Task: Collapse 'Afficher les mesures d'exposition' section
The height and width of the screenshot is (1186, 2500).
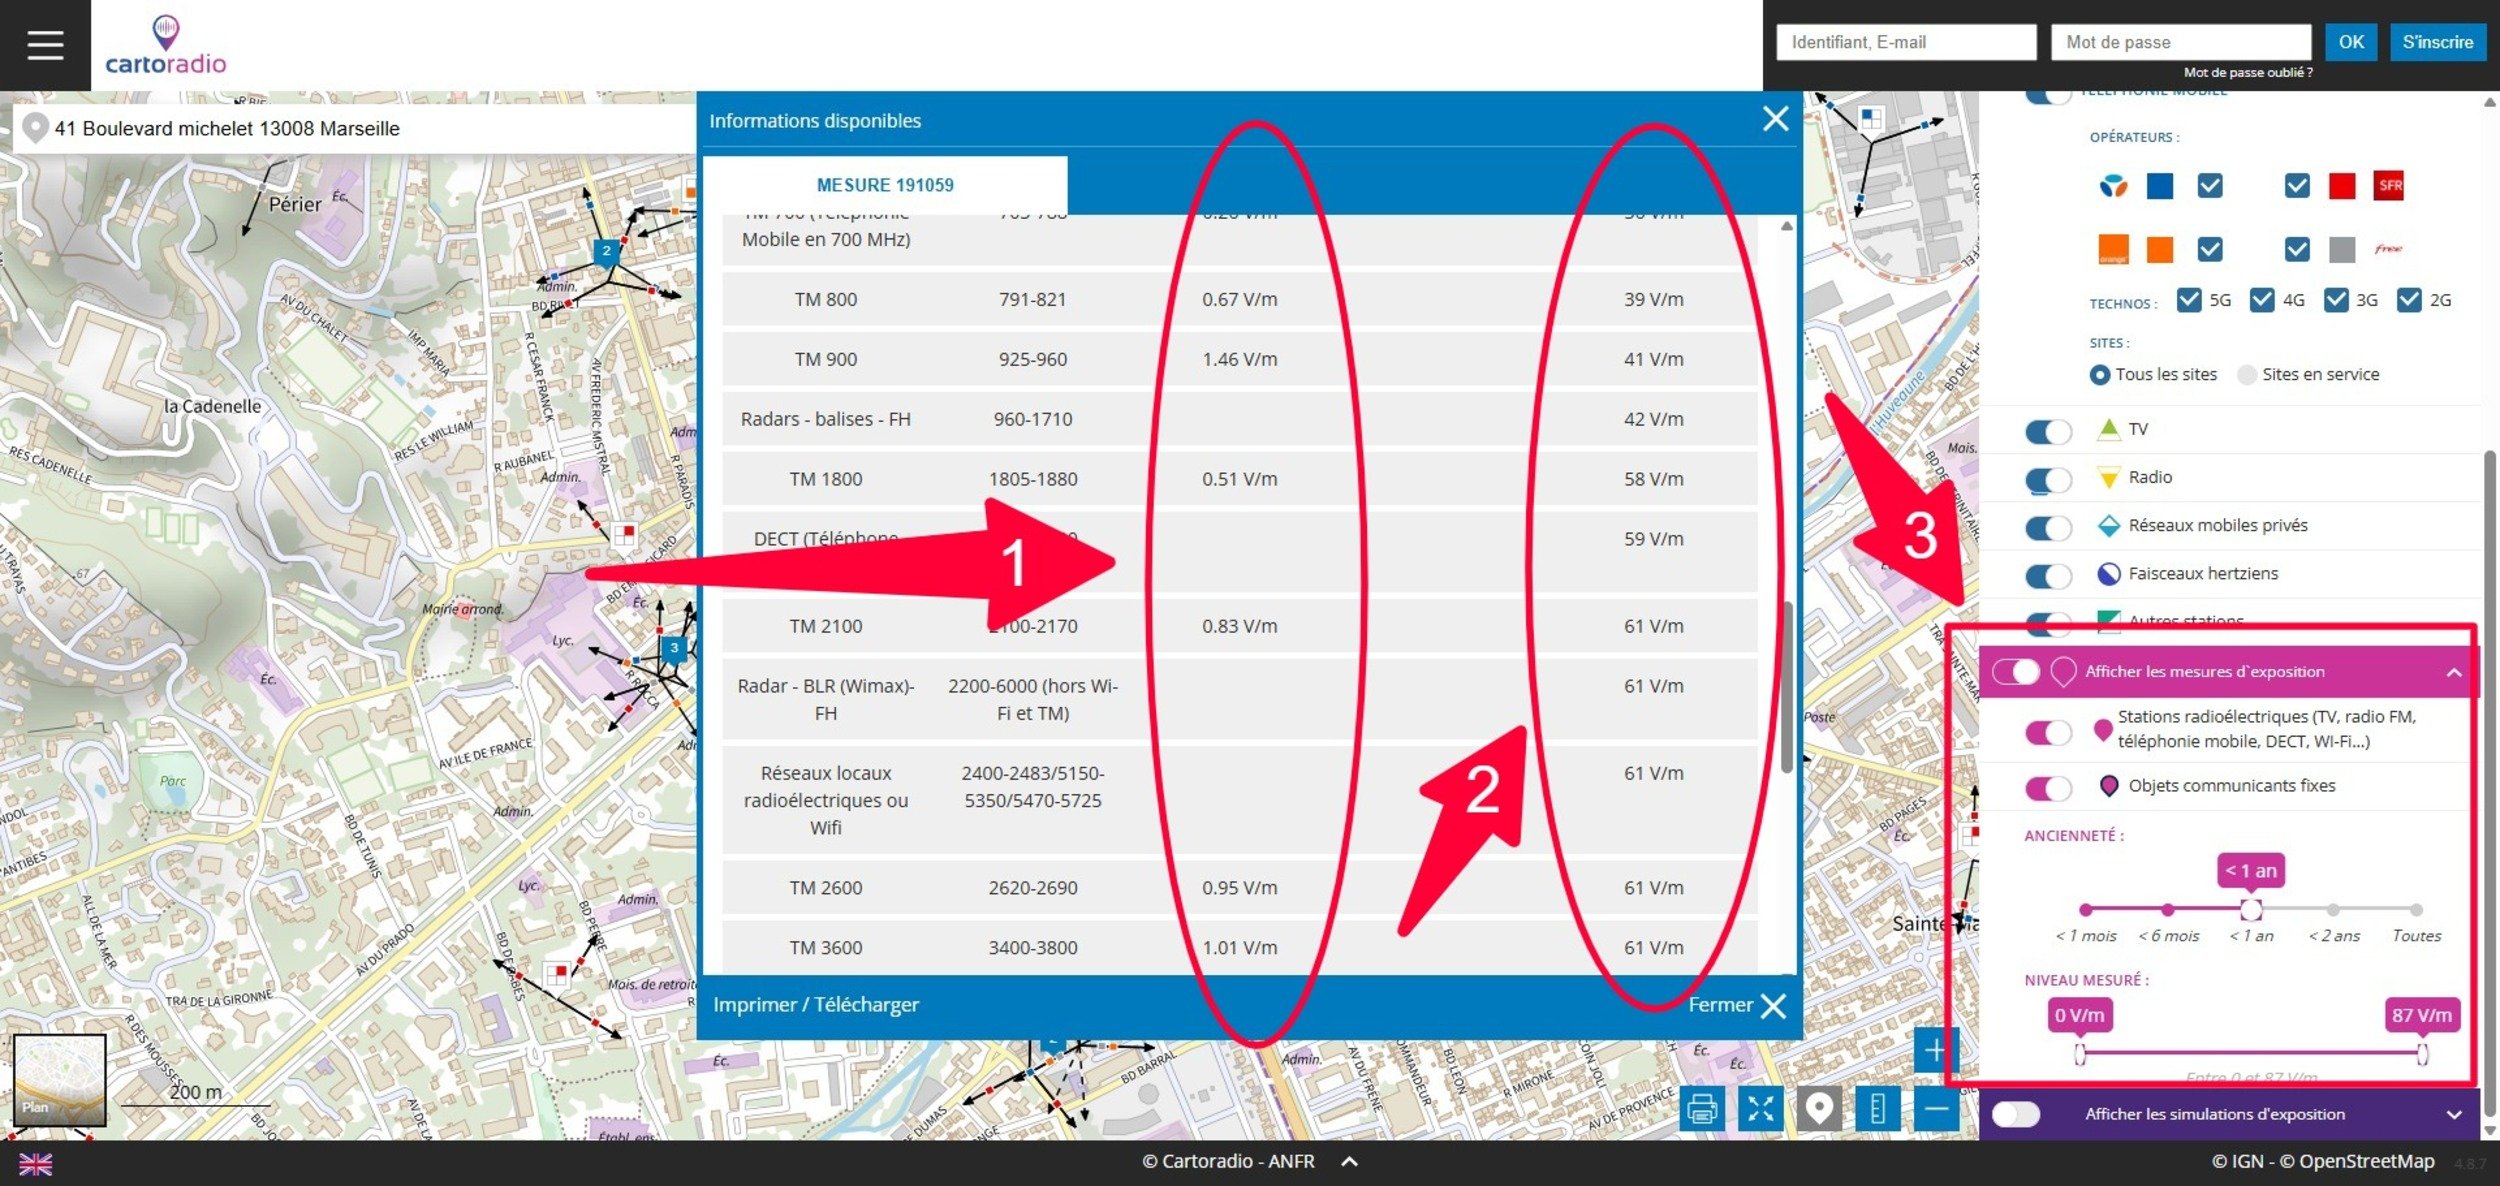Action: point(2453,673)
